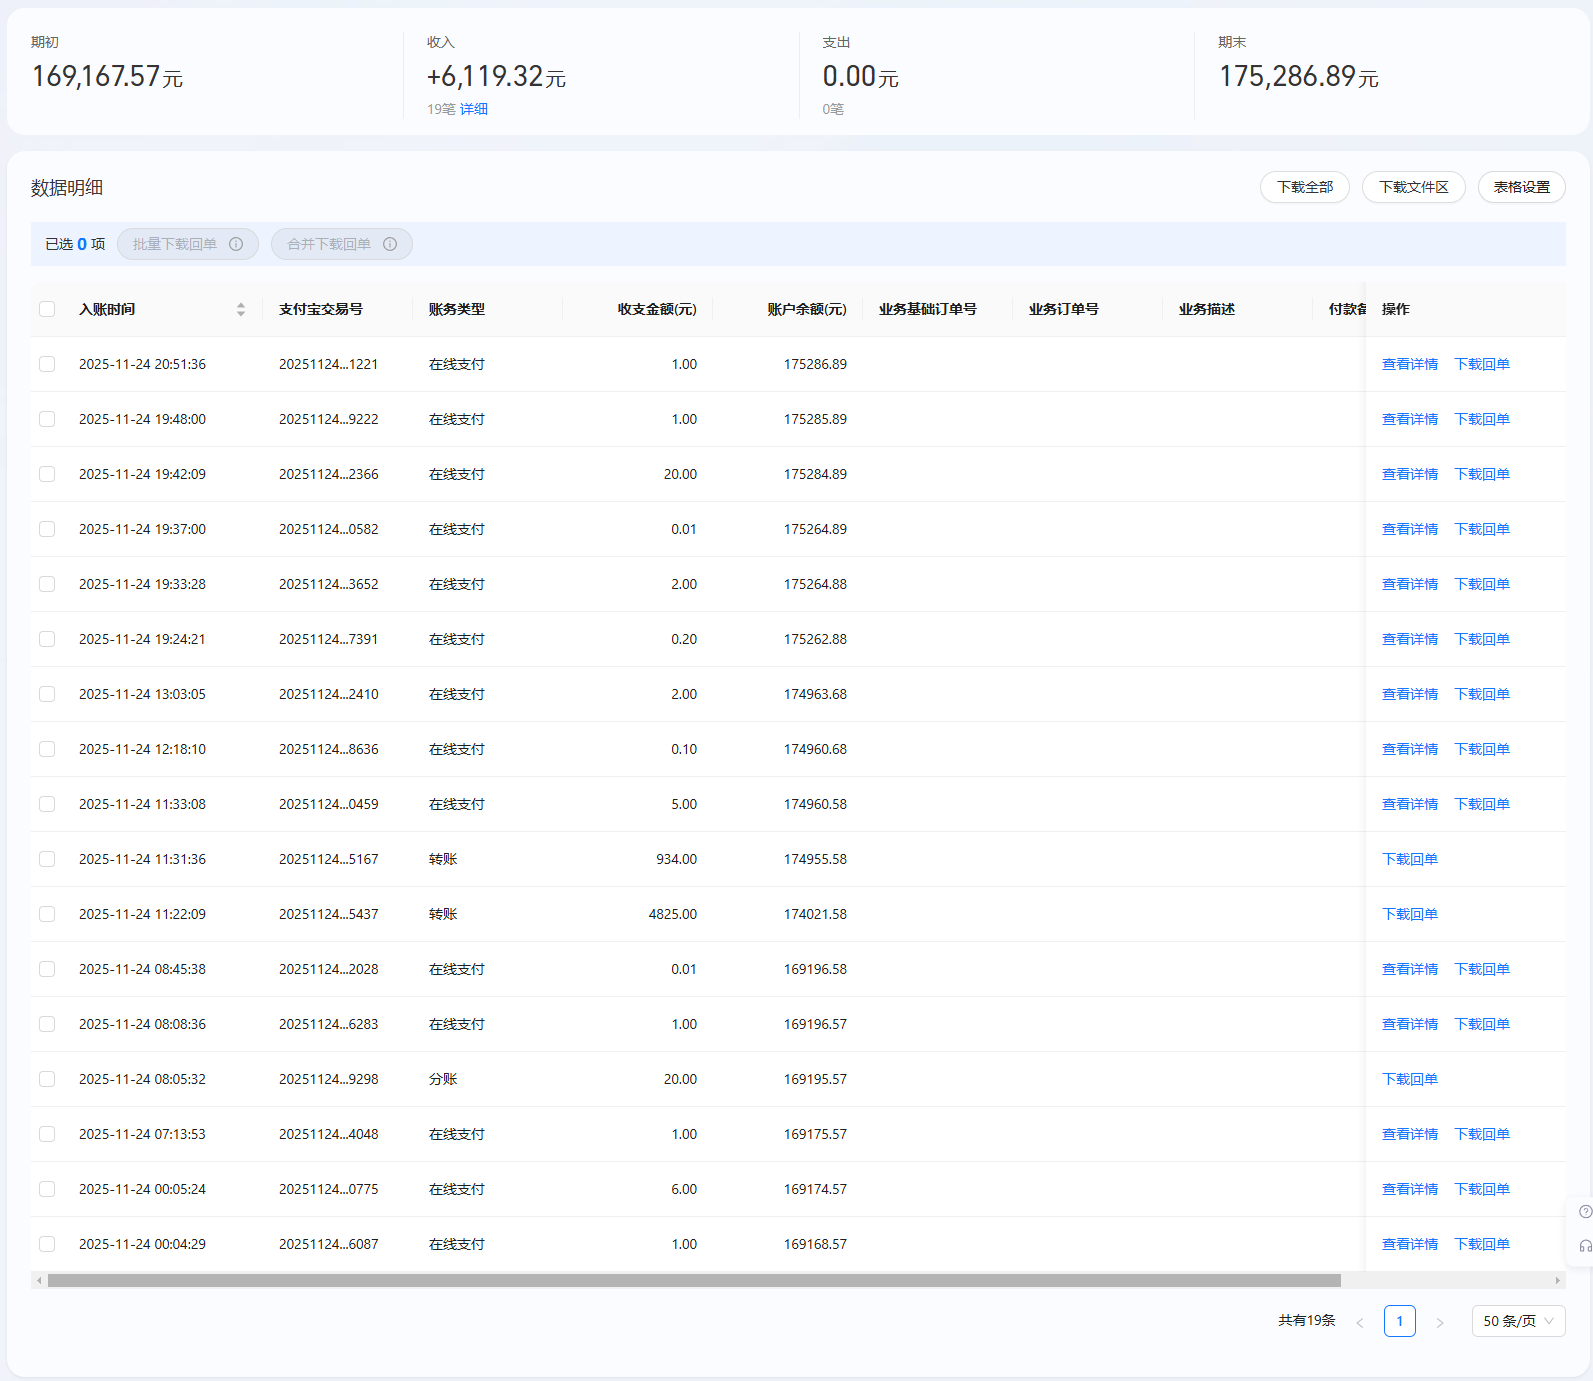The width and height of the screenshot is (1593, 1381).
Task: Go to next page arrow
Action: [1440, 1322]
